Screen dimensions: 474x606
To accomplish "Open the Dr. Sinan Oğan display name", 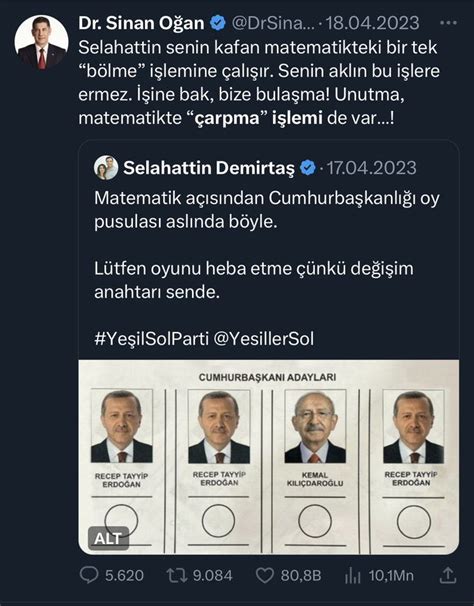I will click(x=141, y=23).
